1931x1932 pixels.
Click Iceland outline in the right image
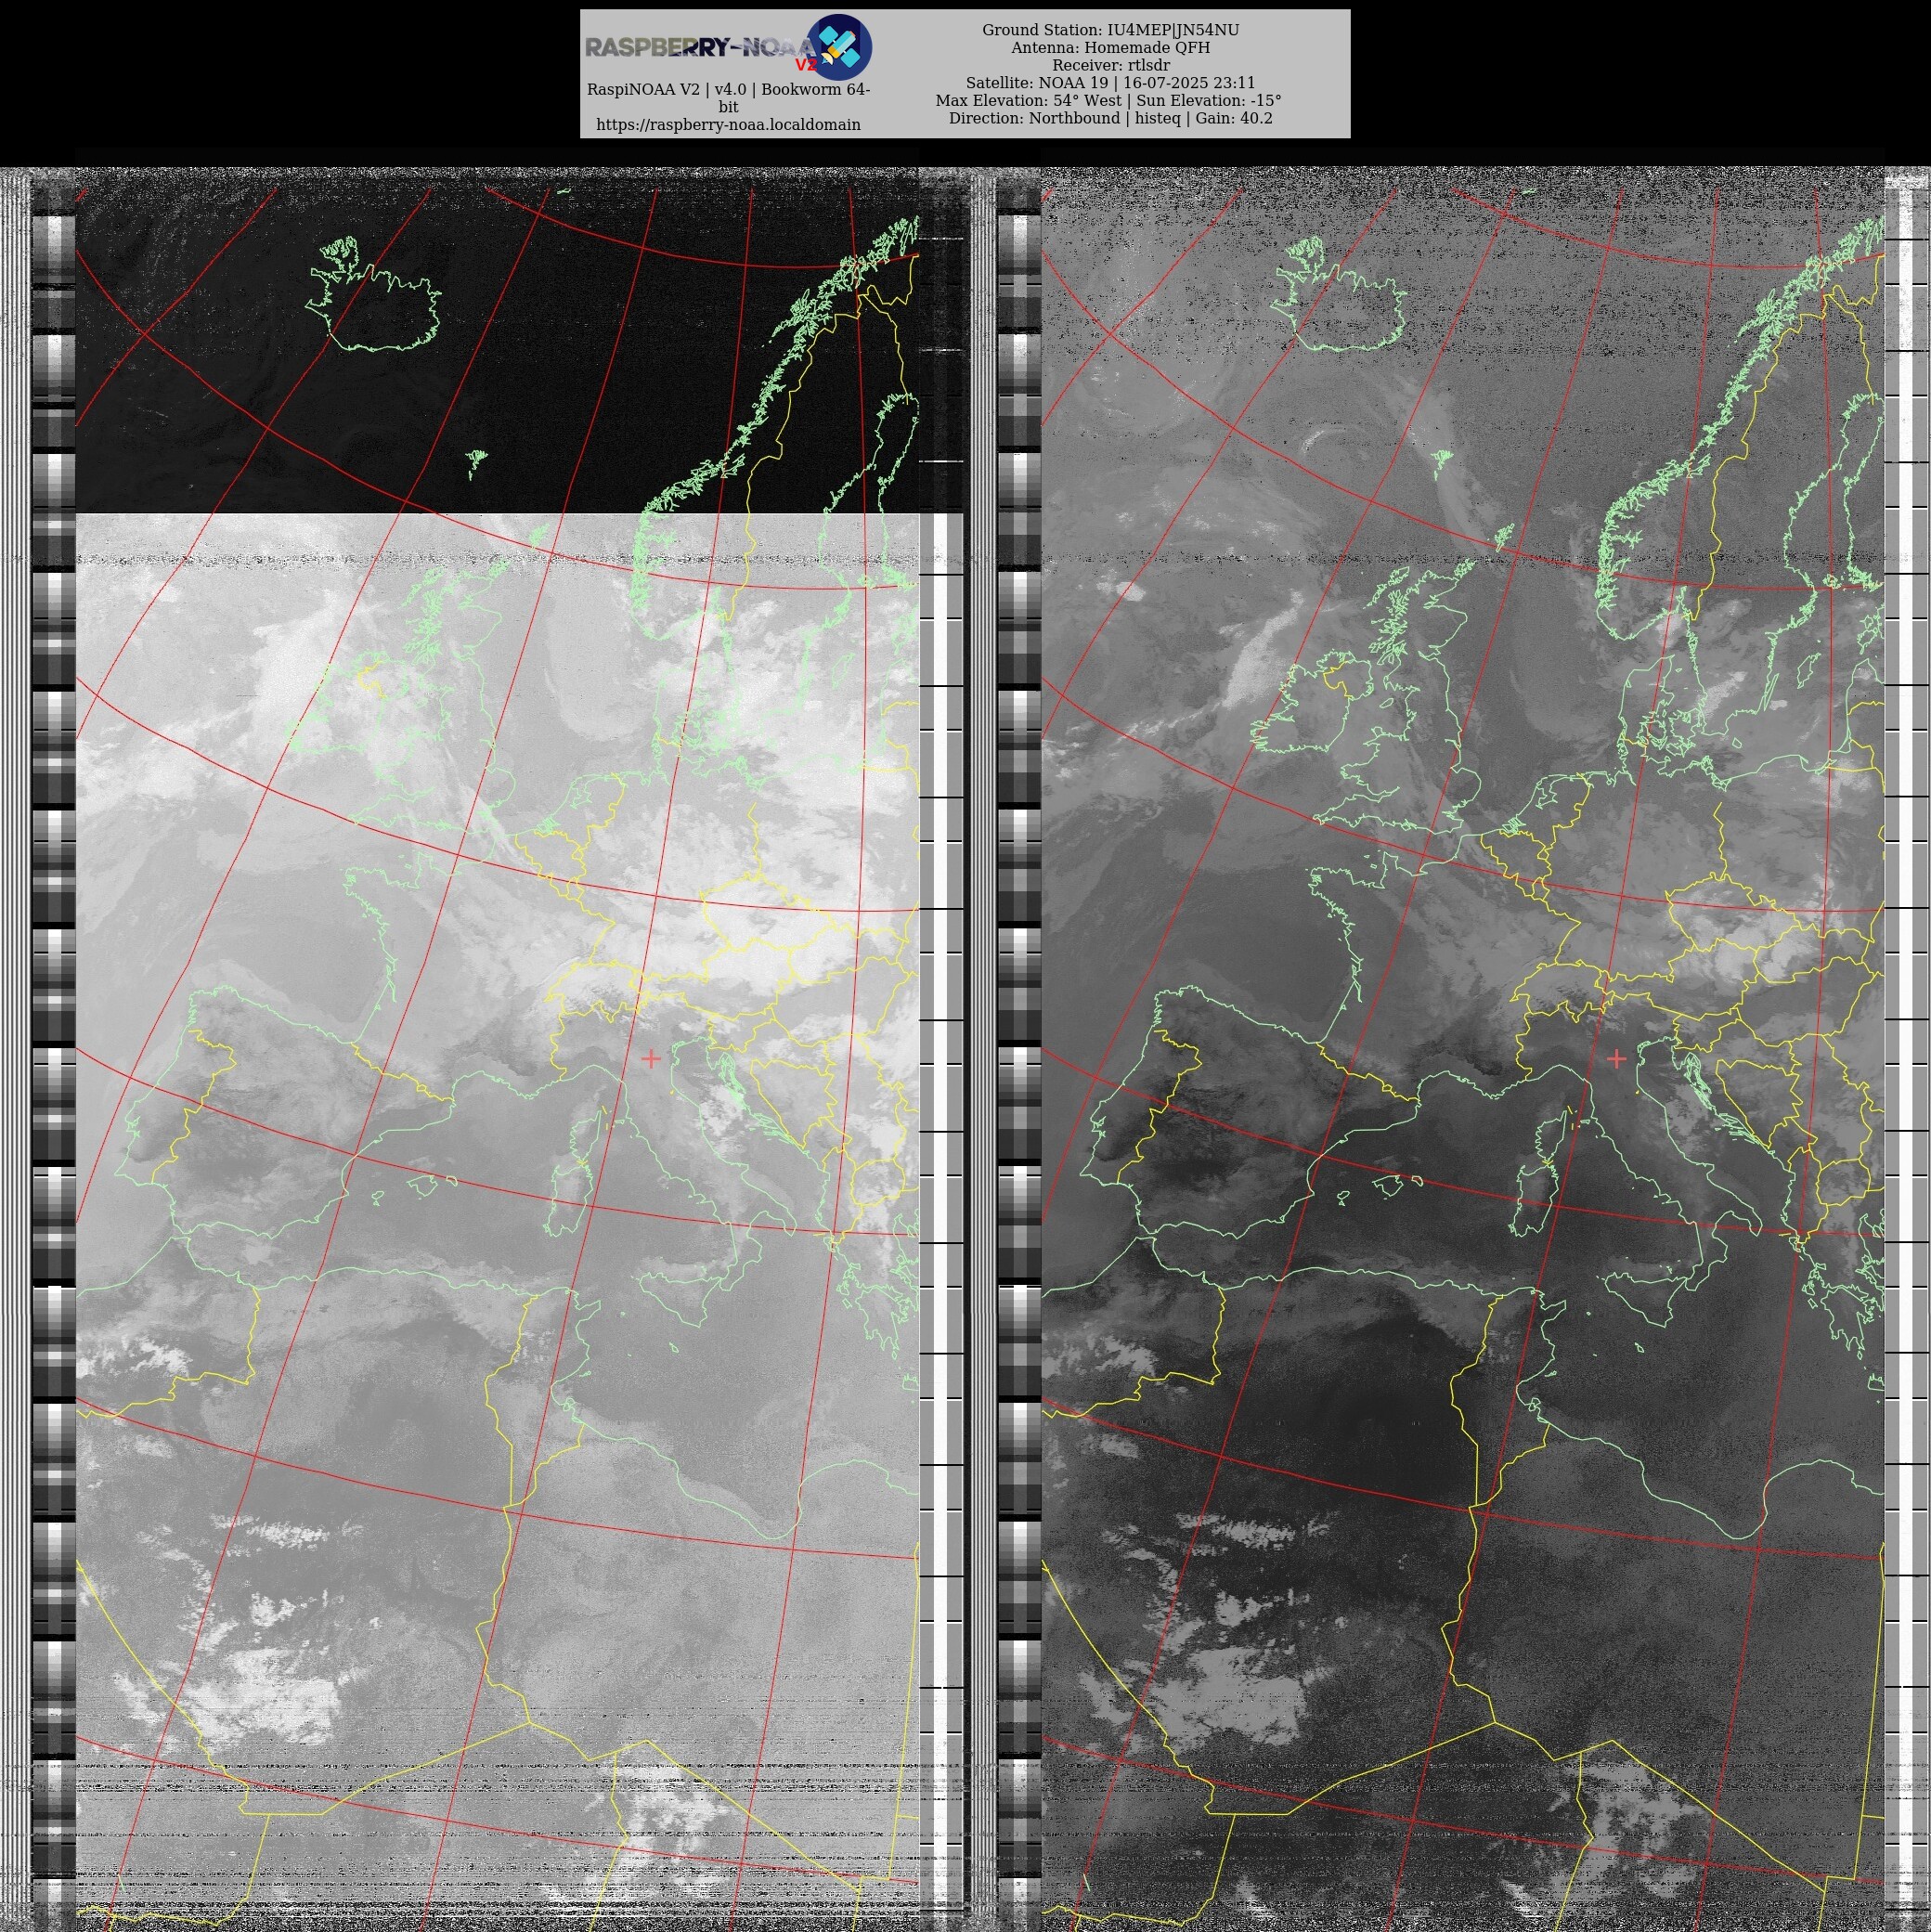tap(1340, 294)
